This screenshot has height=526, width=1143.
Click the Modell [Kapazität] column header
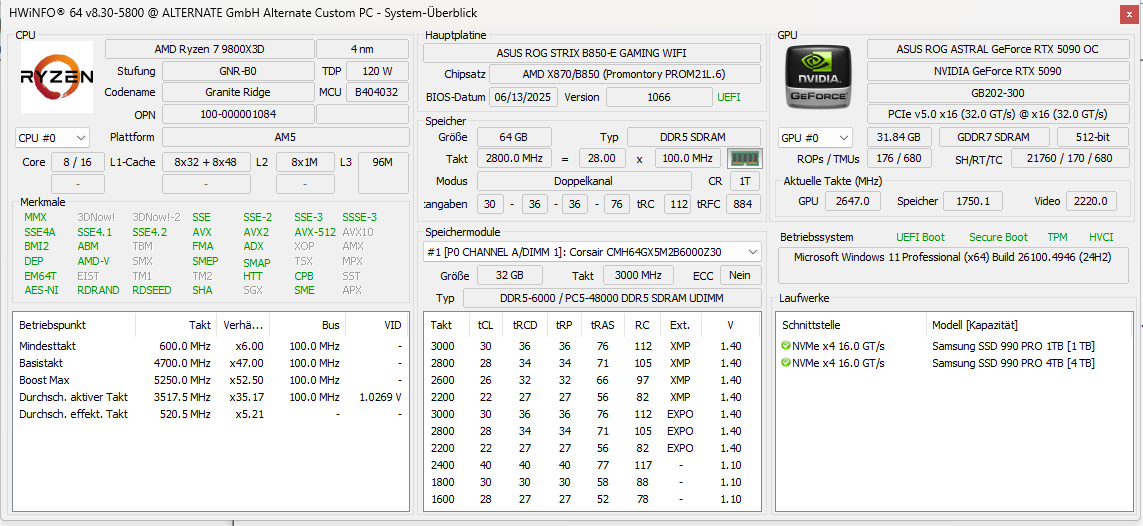1028,325
